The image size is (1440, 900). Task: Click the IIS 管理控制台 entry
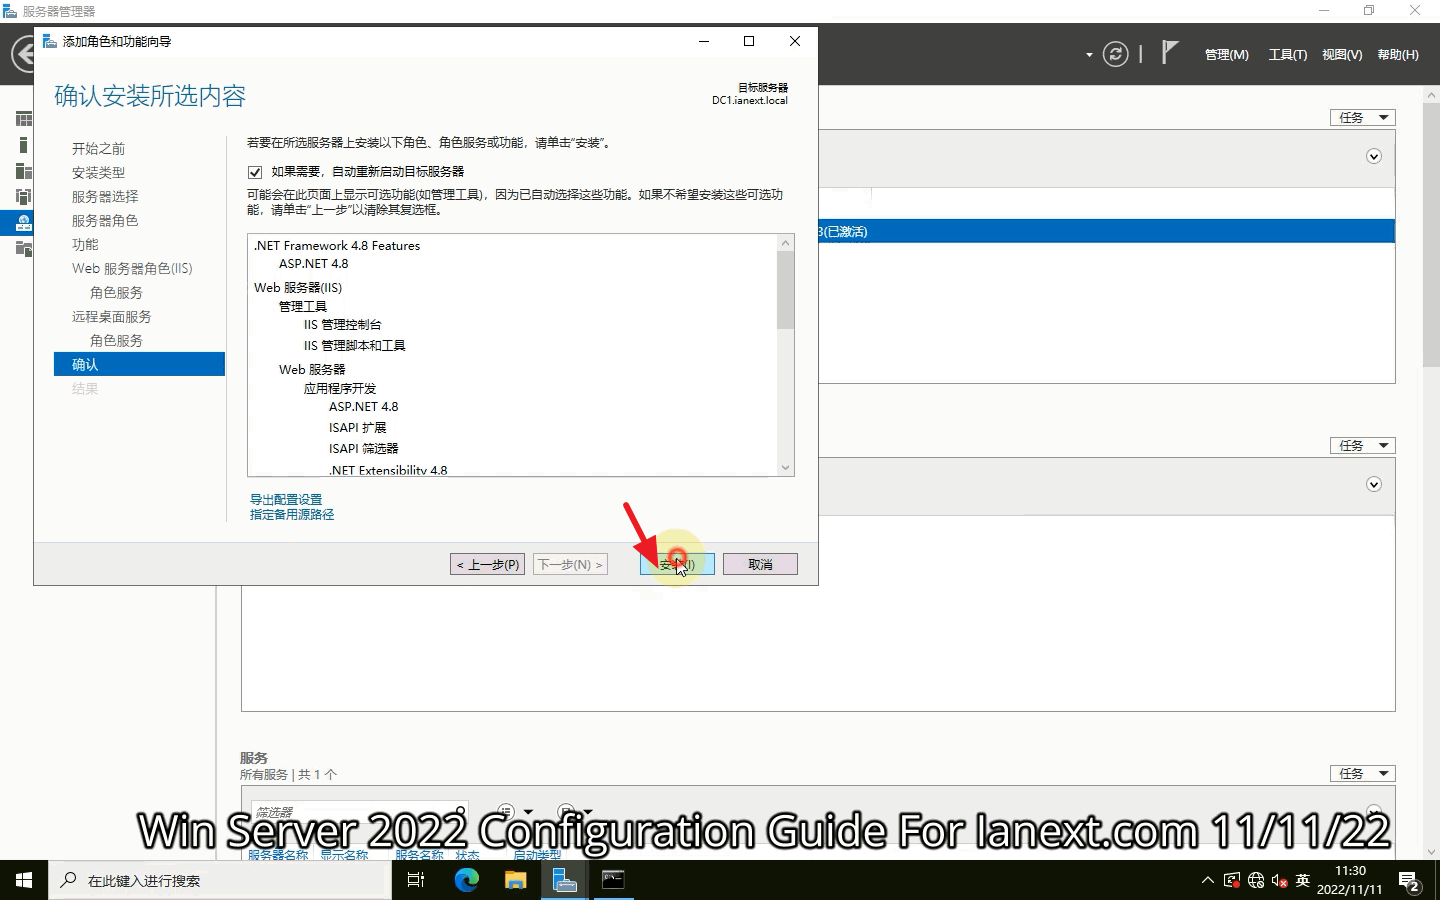342,324
